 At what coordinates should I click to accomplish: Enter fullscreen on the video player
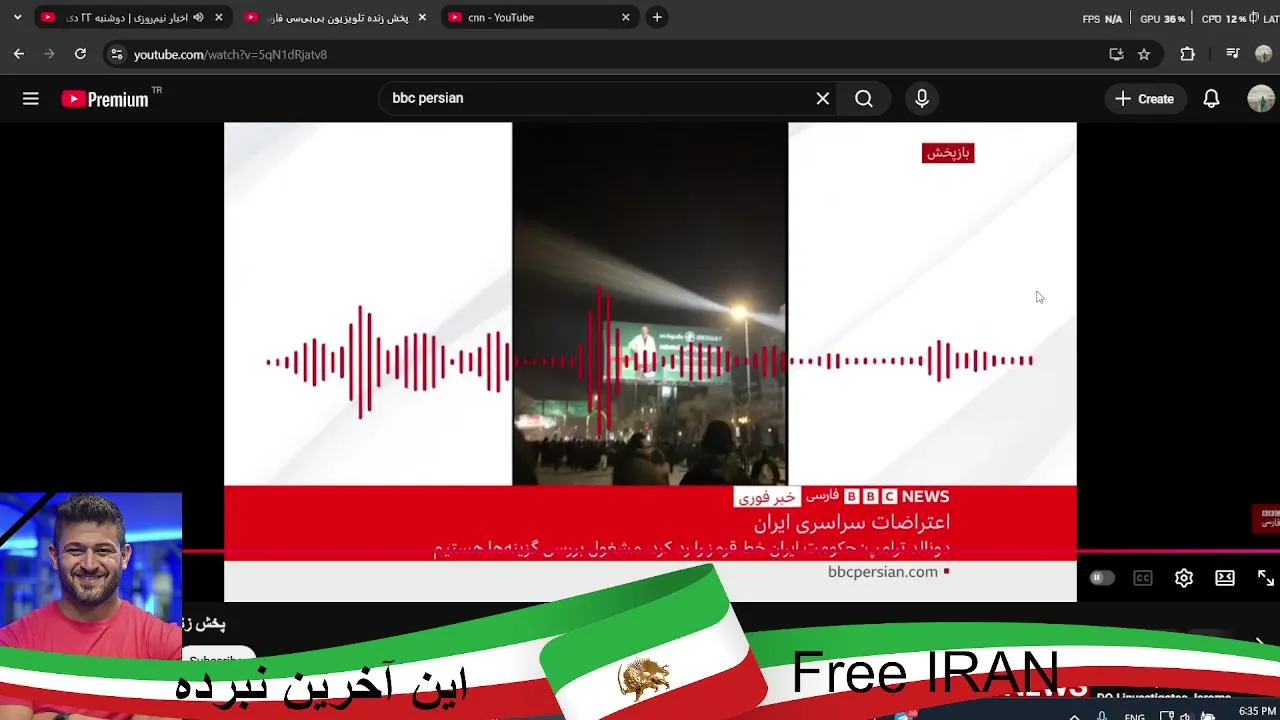[1266, 578]
